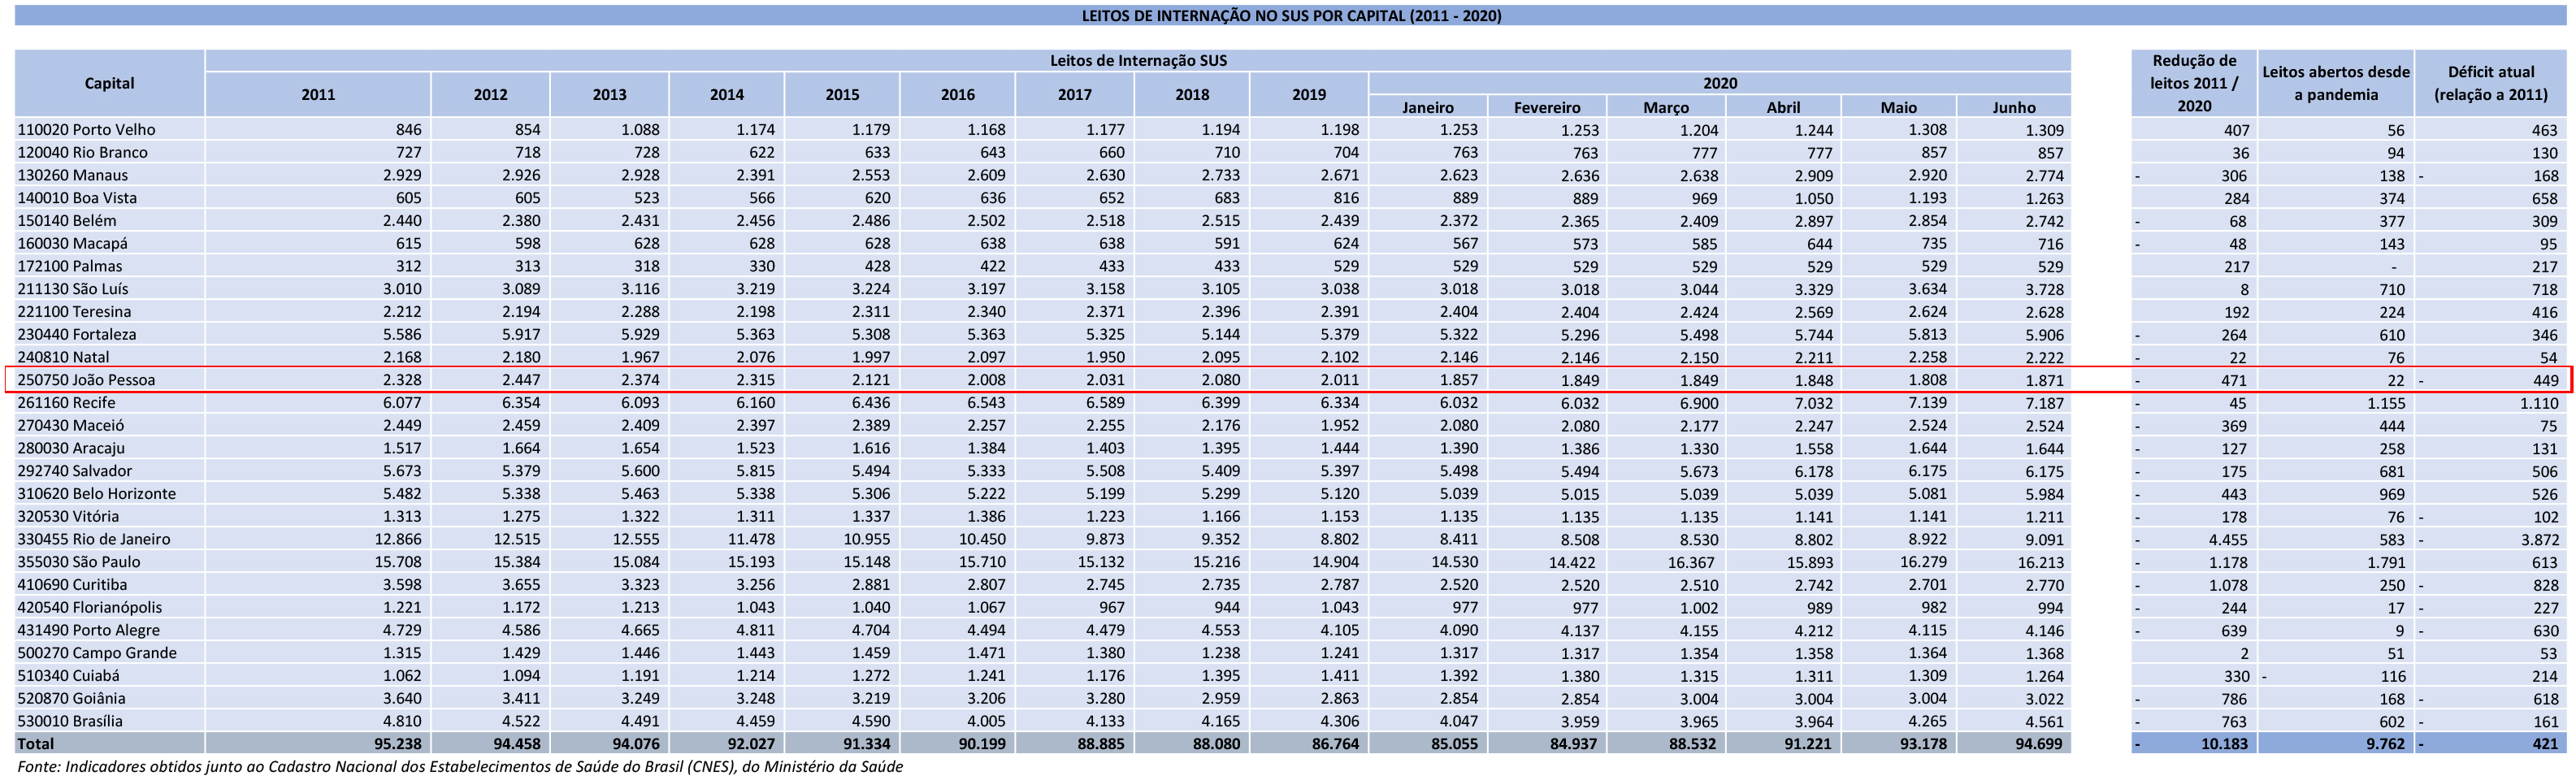The width and height of the screenshot is (2576, 780).
Task: Click 'Redução de leitos 2011 / 2020' header
Action: 2194,83
